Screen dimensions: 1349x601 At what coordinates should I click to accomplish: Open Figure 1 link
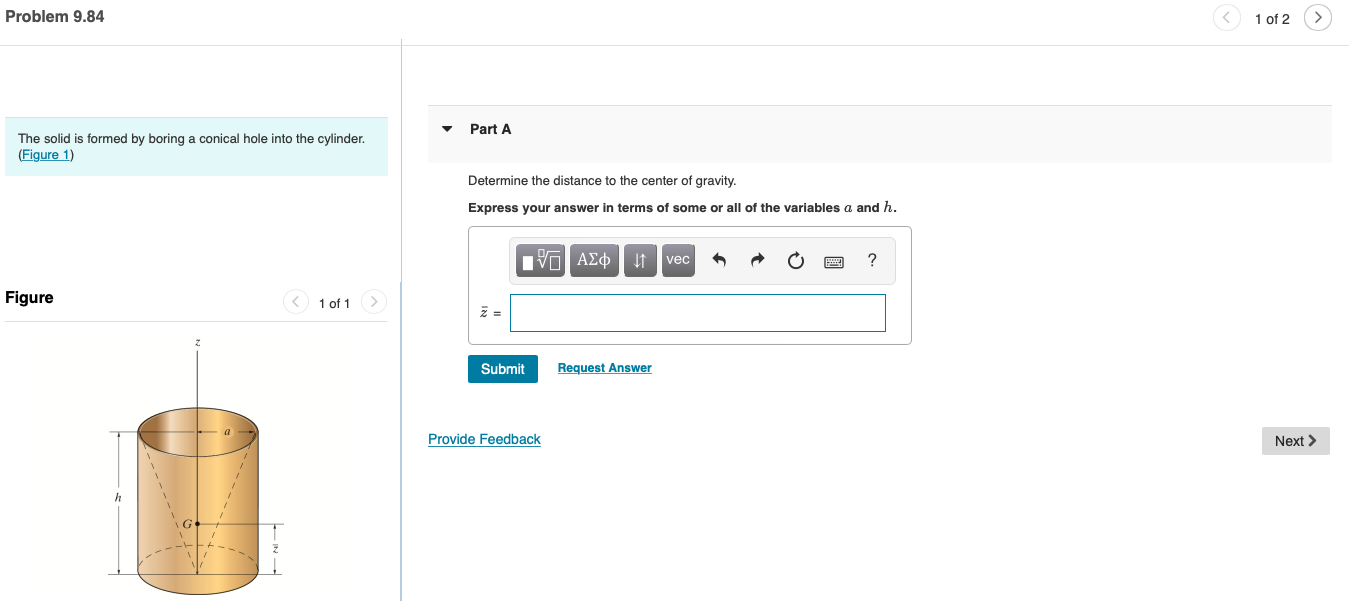click(x=44, y=154)
